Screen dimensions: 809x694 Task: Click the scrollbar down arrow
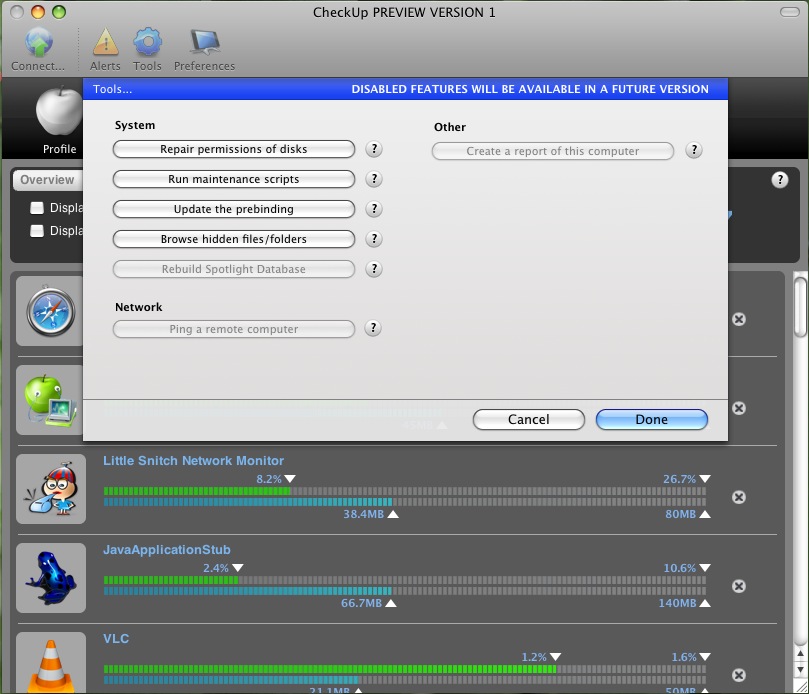800,670
